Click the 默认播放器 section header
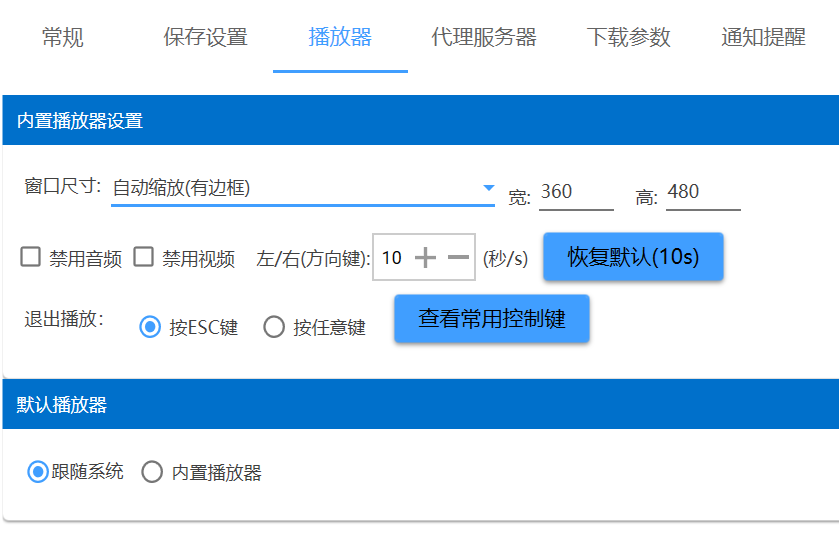Image resolution: width=839 pixels, height=535 pixels. (421, 404)
